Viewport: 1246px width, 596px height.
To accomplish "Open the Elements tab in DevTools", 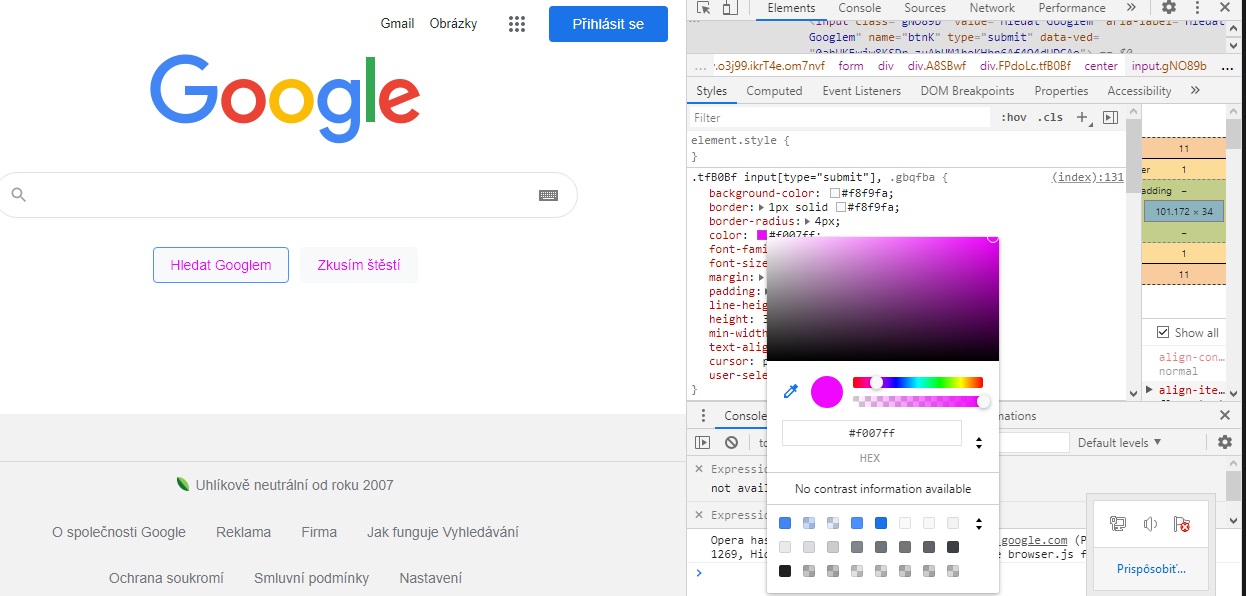I will click(x=791, y=8).
